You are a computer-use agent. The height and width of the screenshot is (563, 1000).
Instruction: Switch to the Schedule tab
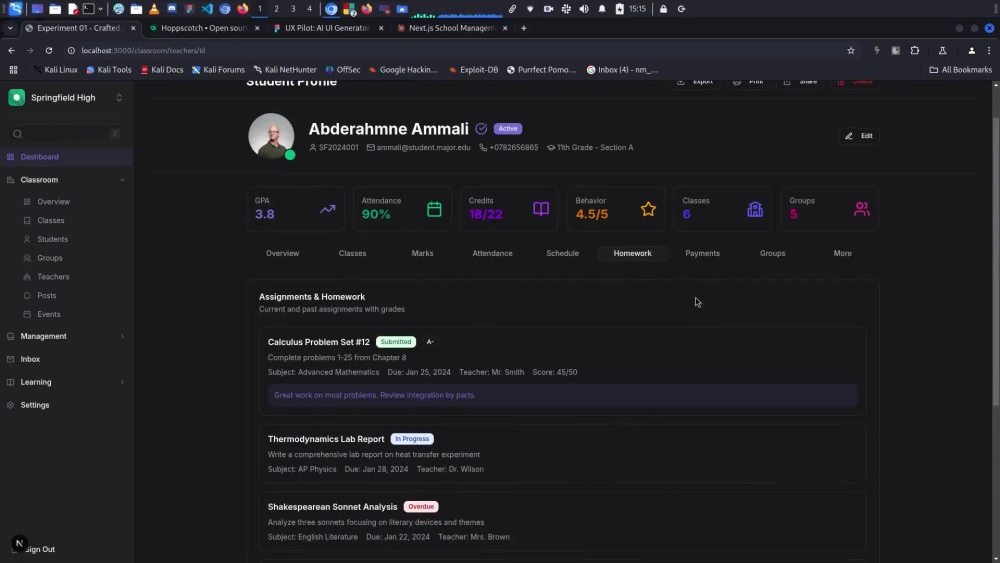pyautogui.click(x=562, y=253)
